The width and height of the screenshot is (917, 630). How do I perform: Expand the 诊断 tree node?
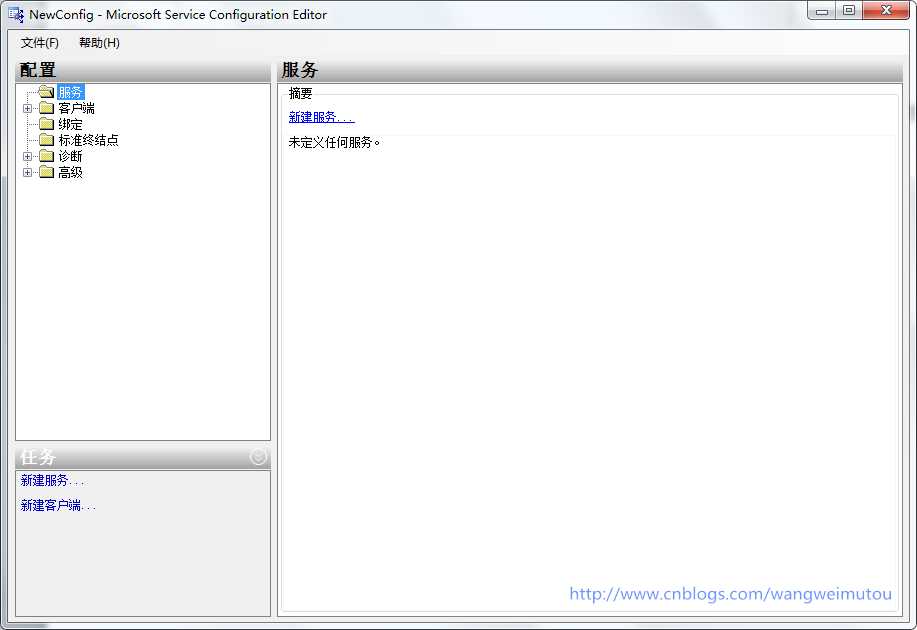coord(27,156)
